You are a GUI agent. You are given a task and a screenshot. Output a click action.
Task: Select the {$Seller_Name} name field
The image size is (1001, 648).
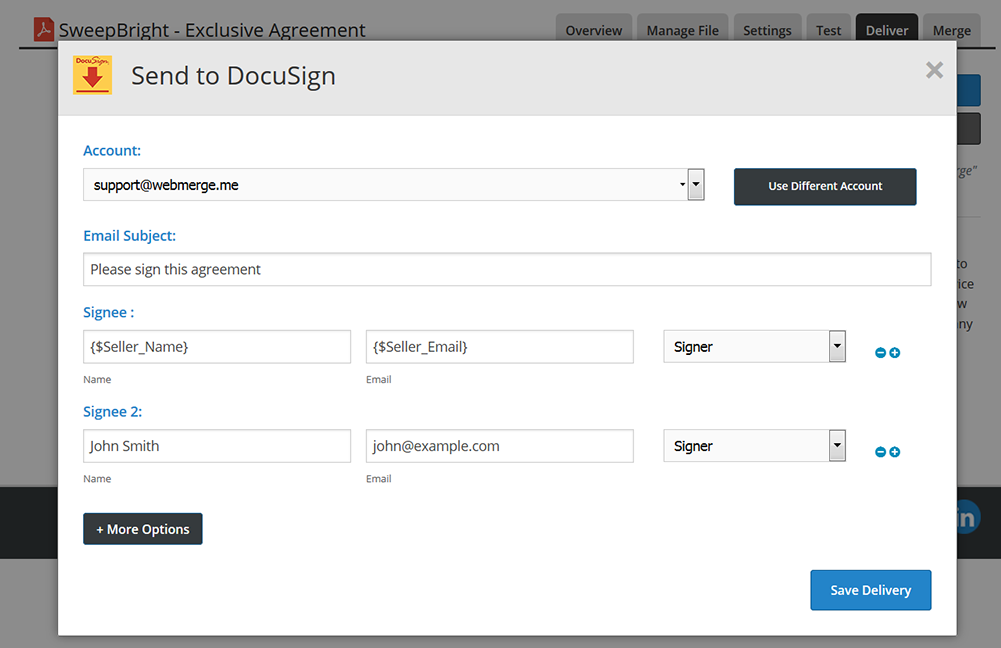pos(217,347)
